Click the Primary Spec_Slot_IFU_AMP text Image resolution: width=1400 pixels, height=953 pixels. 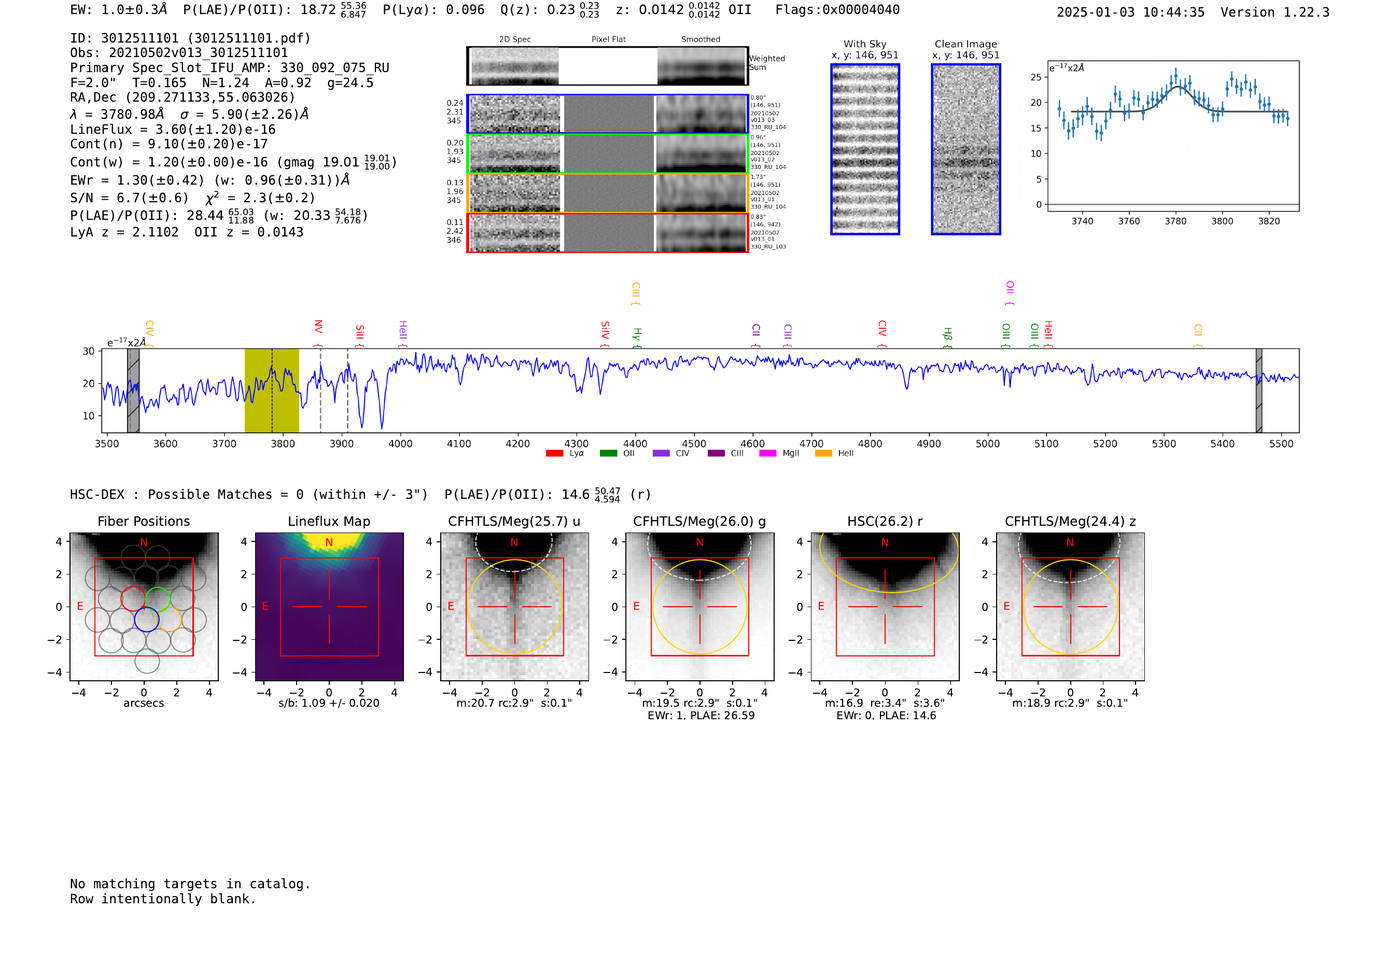pyautogui.click(x=230, y=68)
